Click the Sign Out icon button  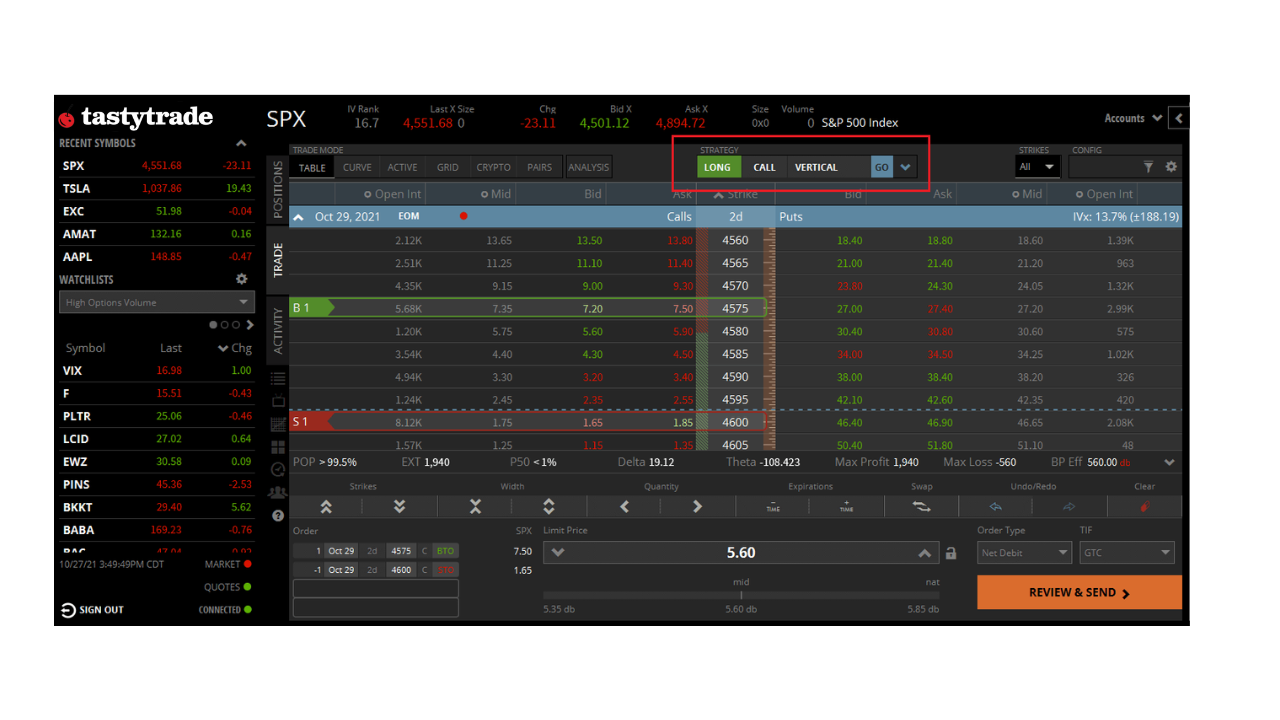[x=68, y=610]
